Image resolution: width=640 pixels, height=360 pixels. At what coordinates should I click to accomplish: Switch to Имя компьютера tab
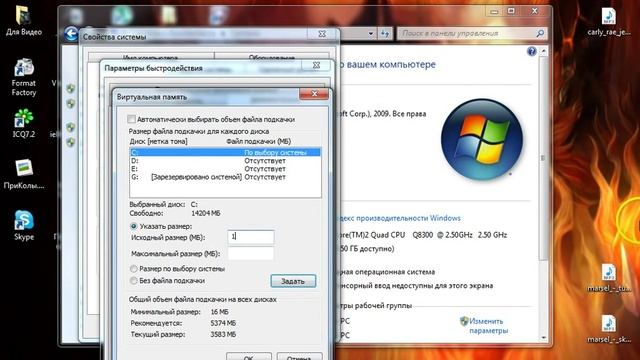coord(151,58)
